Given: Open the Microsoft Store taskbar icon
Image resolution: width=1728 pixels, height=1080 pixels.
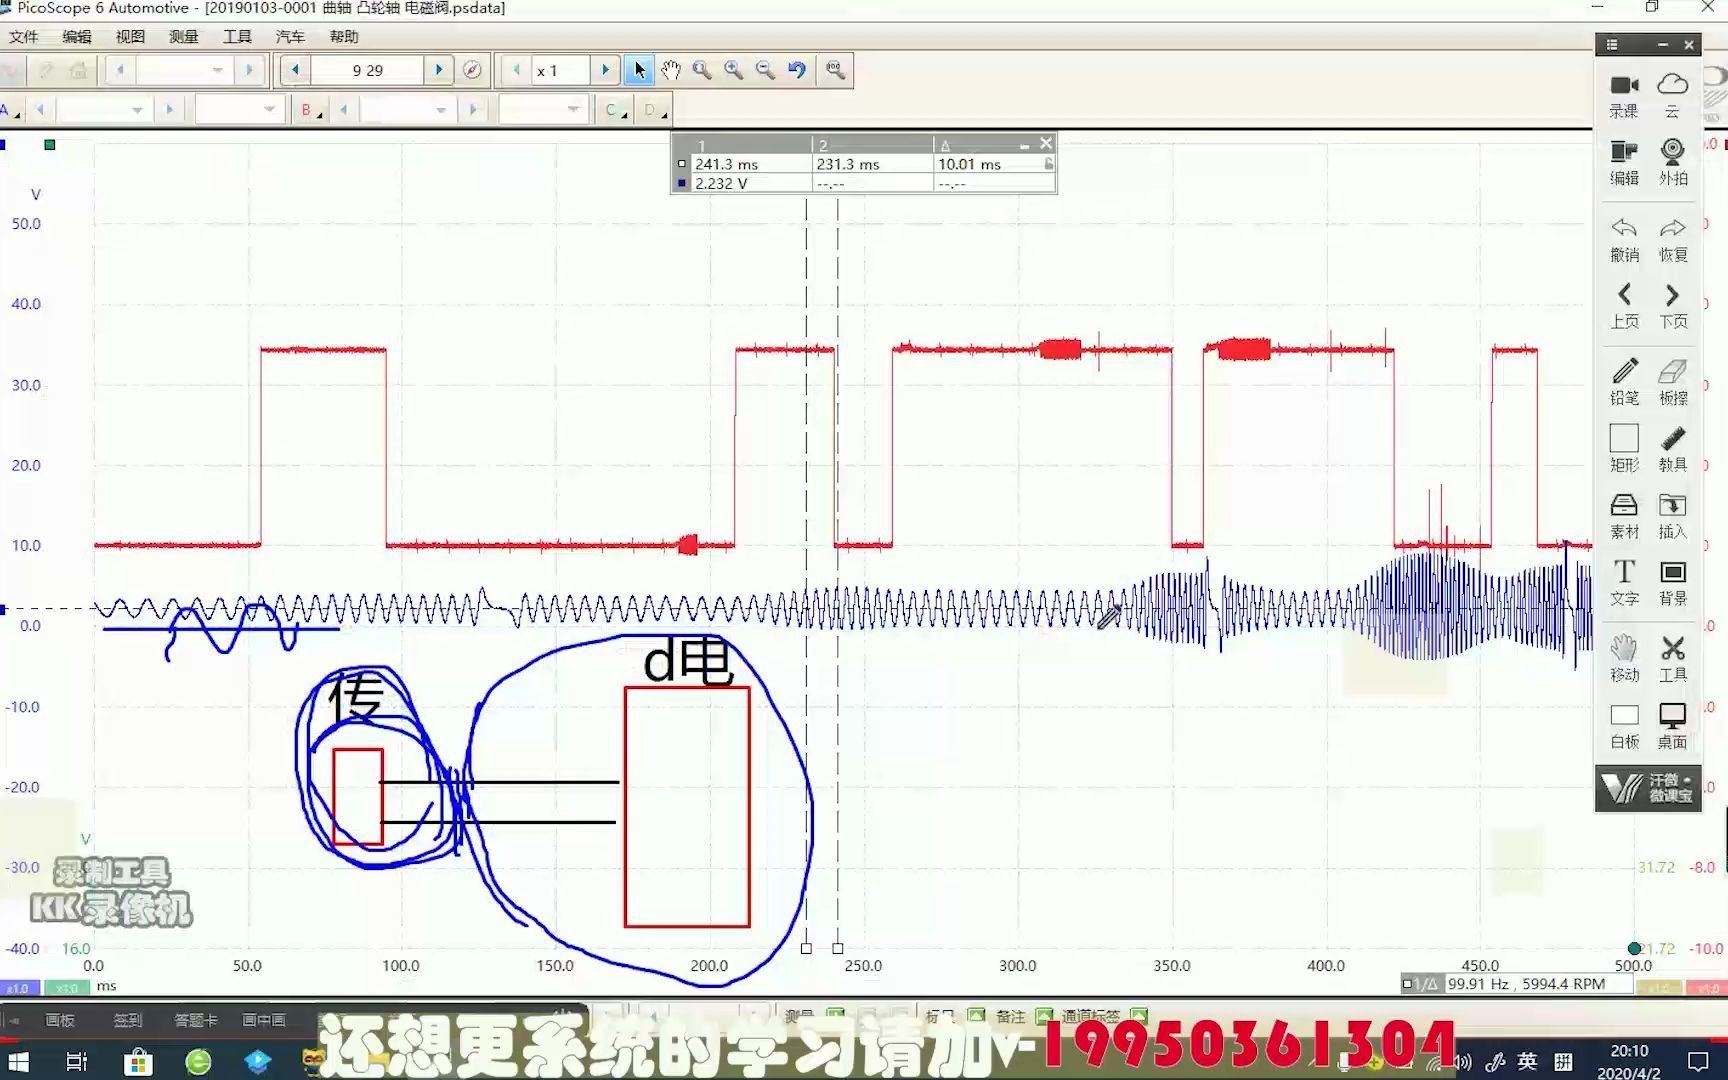Looking at the screenshot, I should [x=138, y=1061].
